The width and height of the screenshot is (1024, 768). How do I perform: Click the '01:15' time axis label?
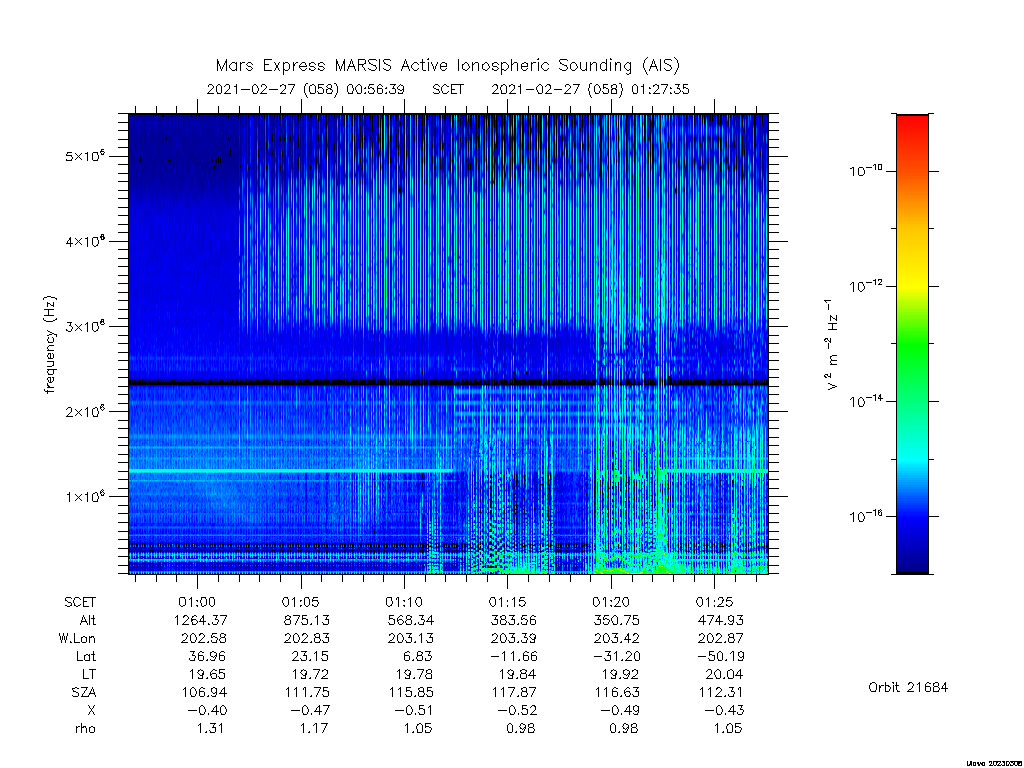pos(507,602)
